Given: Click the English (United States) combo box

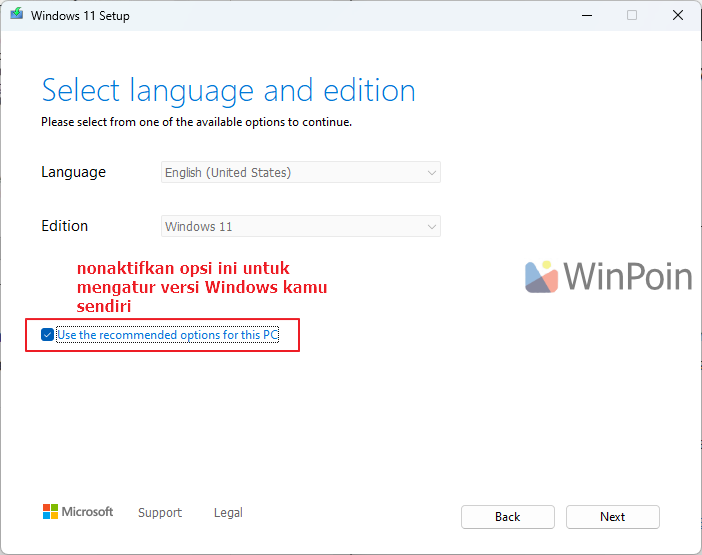Looking at the screenshot, I should click(x=300, y=173).
